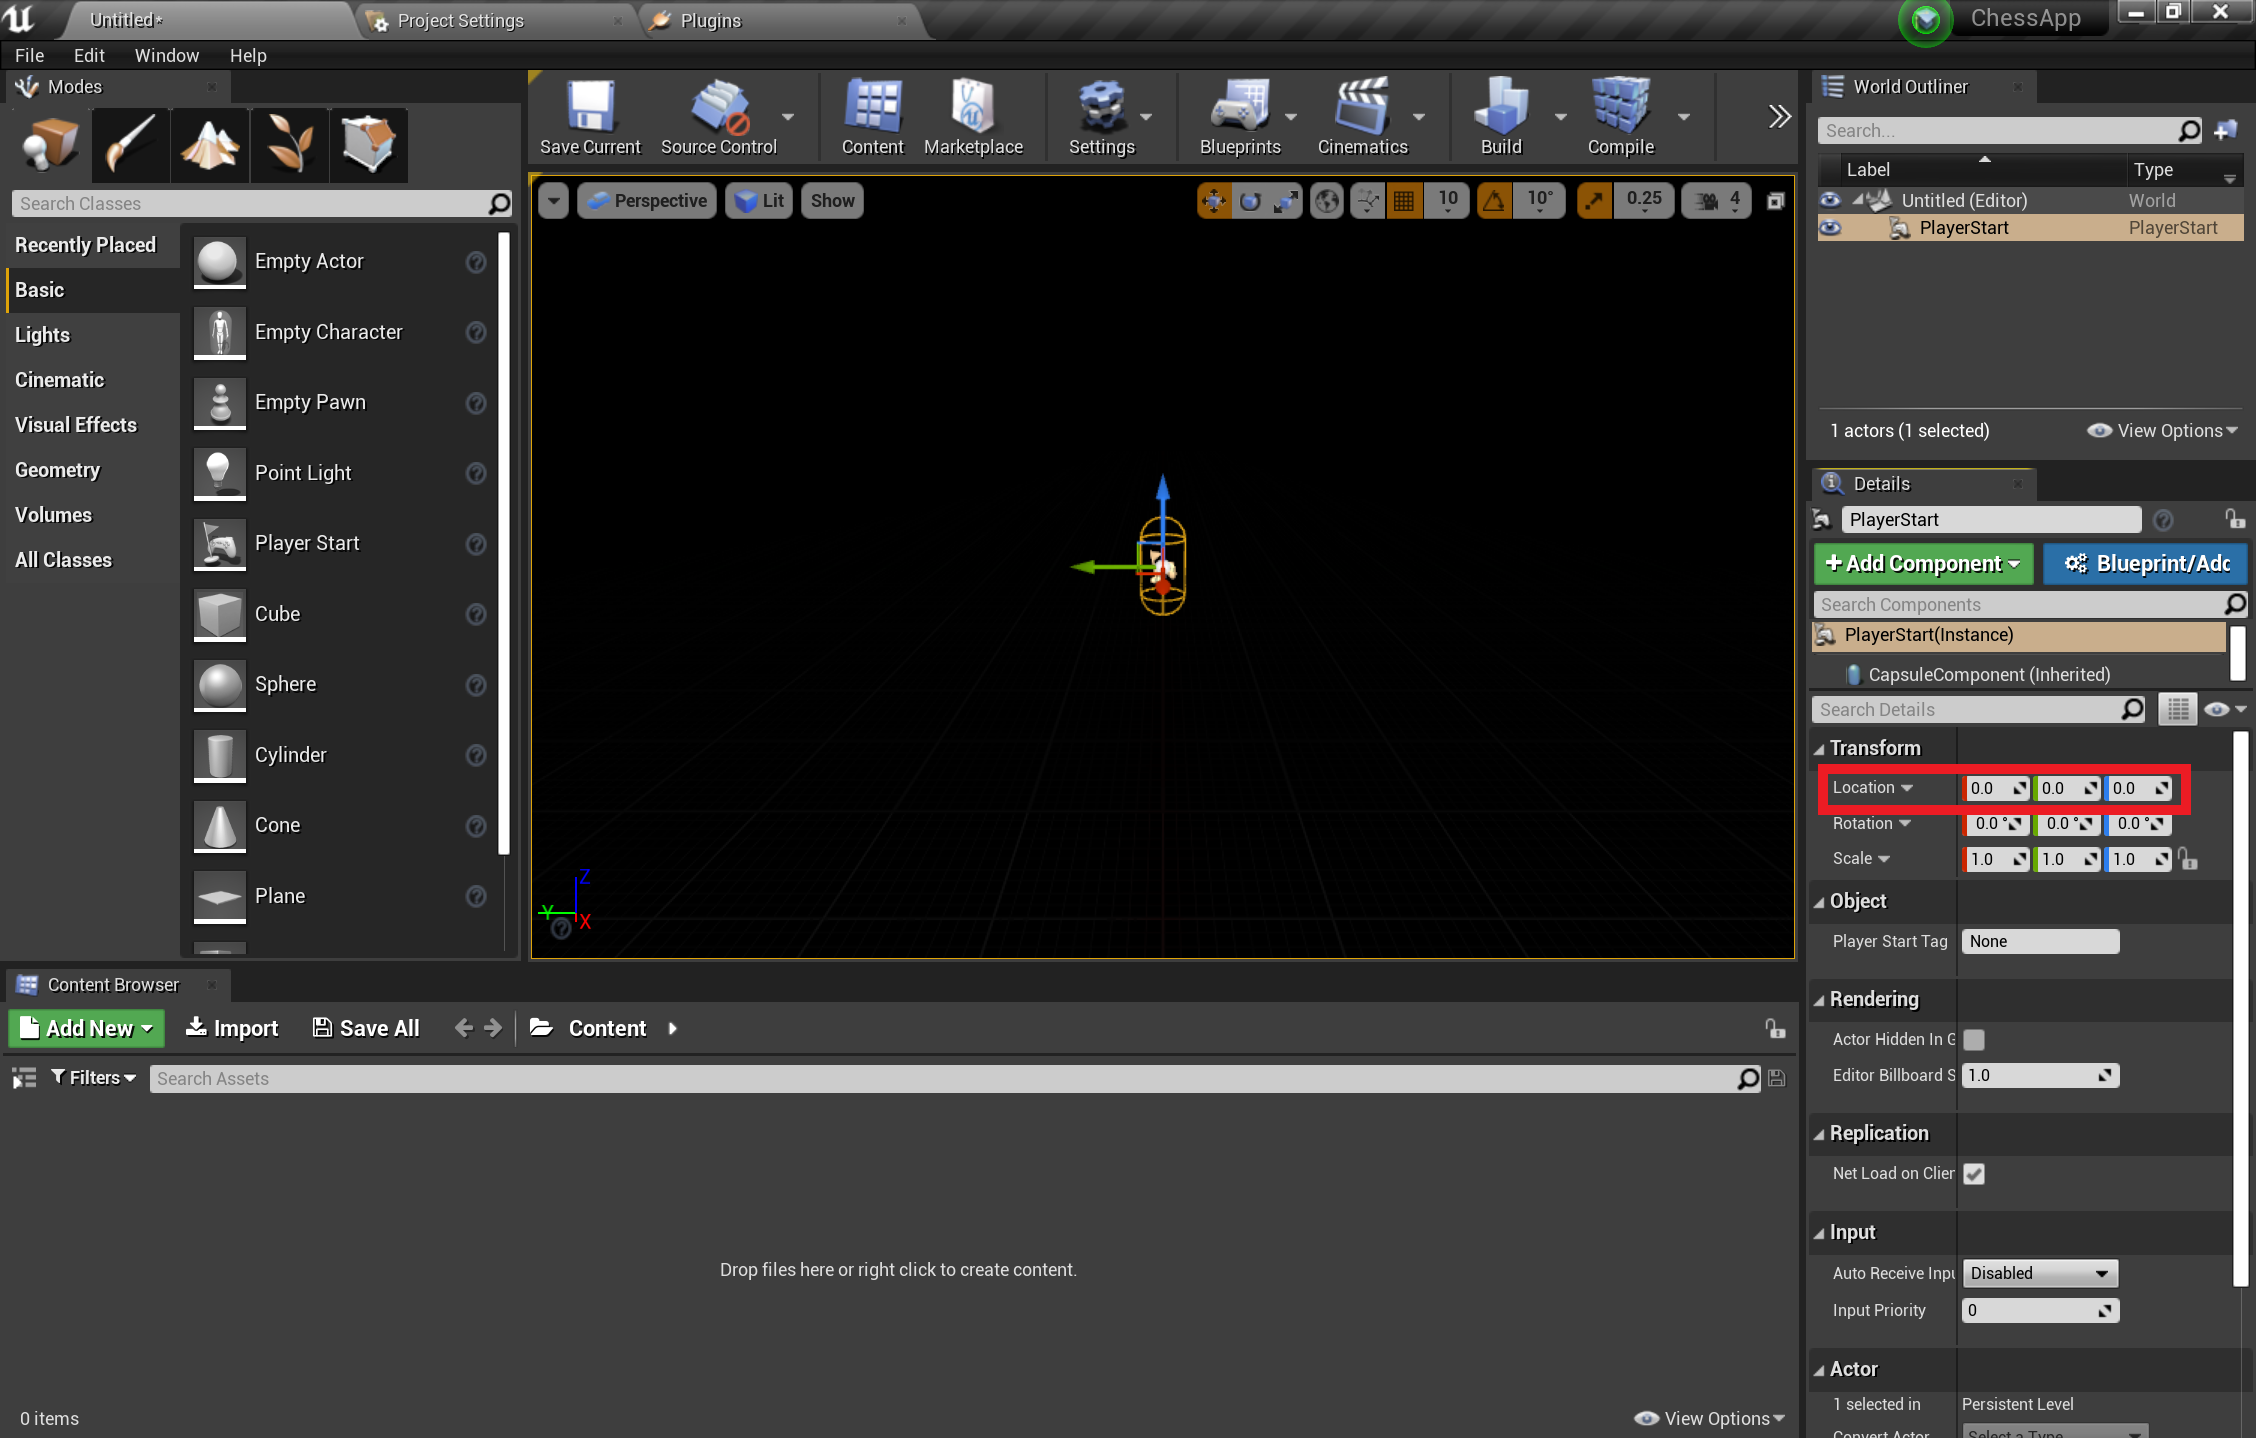Select the Content Browser Add New icon
The height and width of the screenshot is (1438, 2256).
33,1029
